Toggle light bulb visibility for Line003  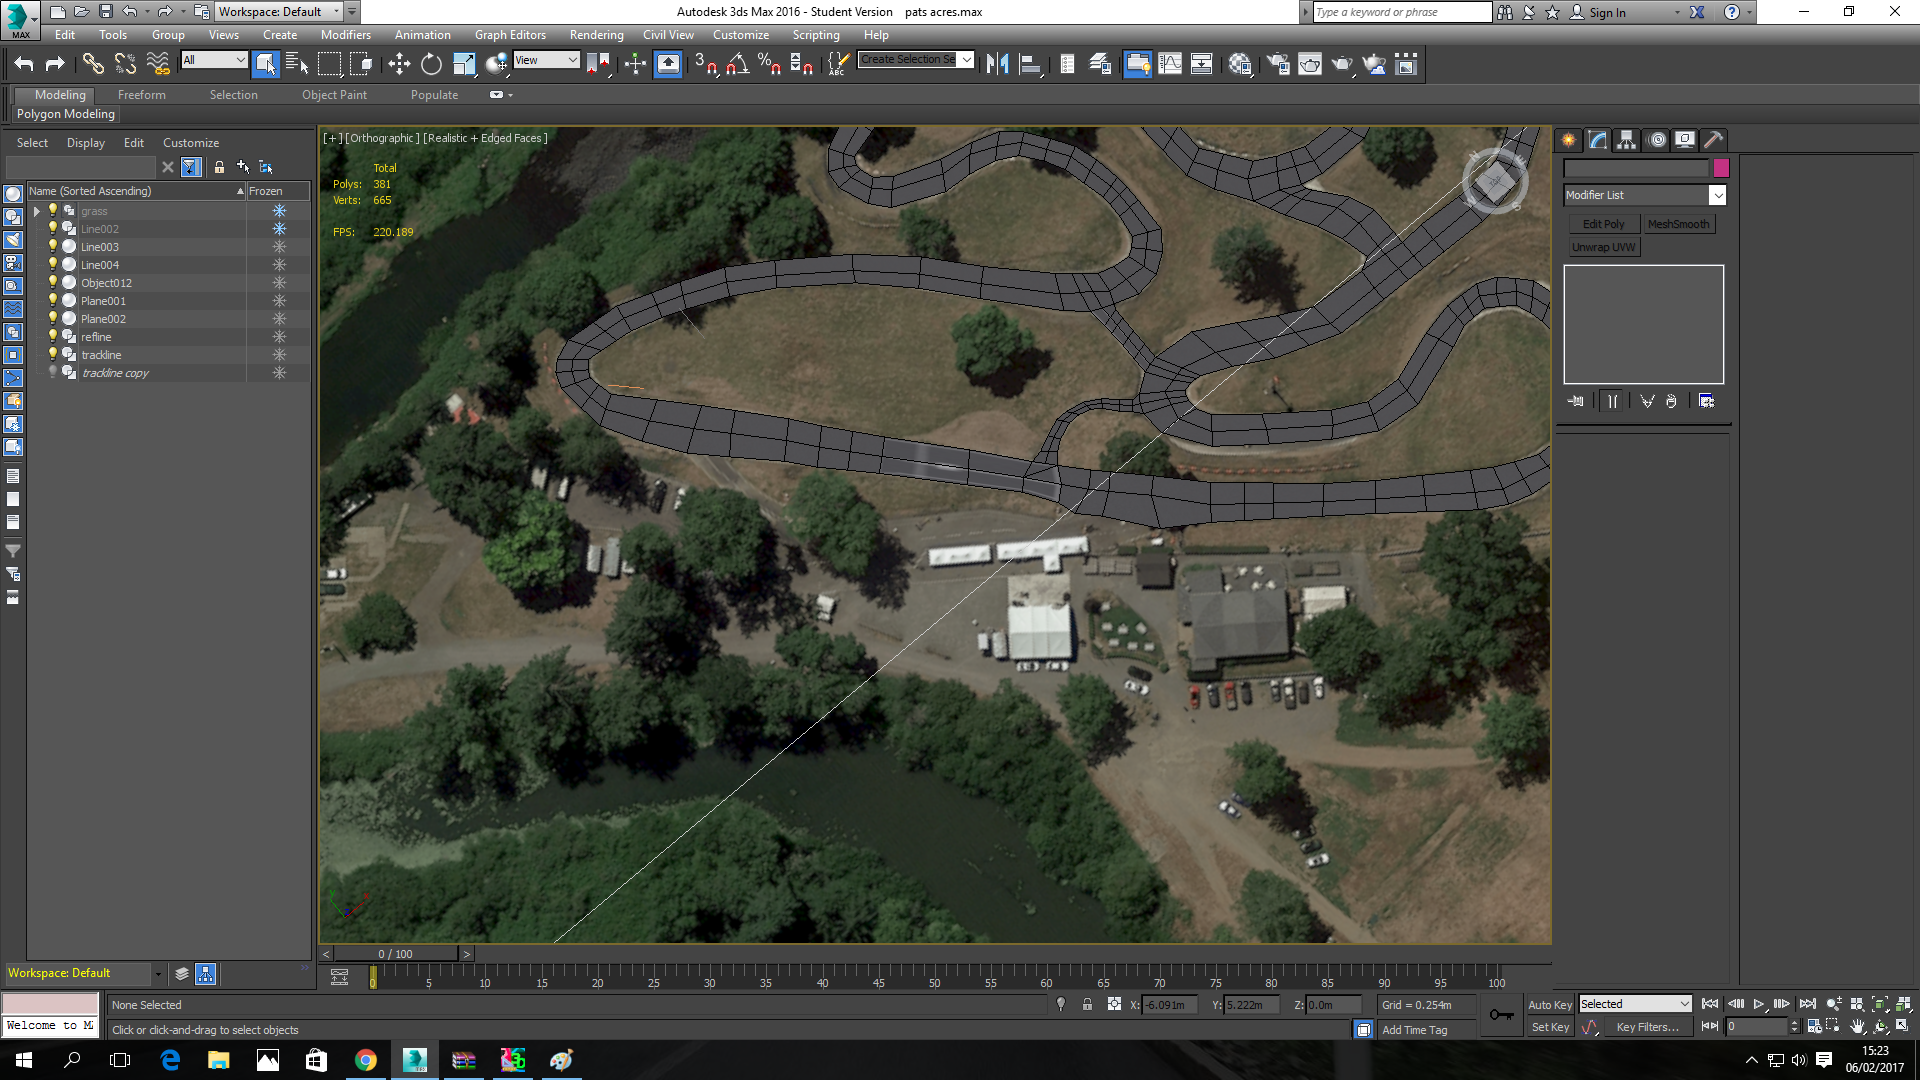[x=53, y=246]
